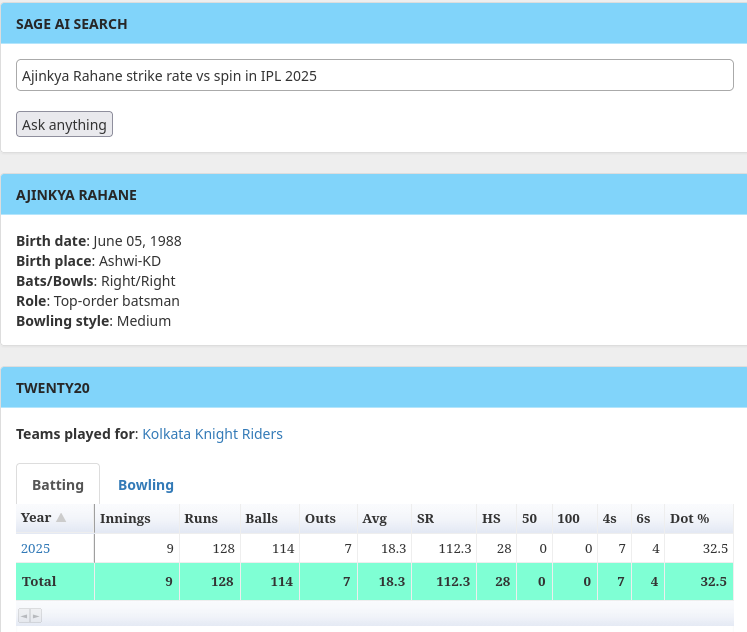Select the Bowling style Medium text

[x=93, y=321]
